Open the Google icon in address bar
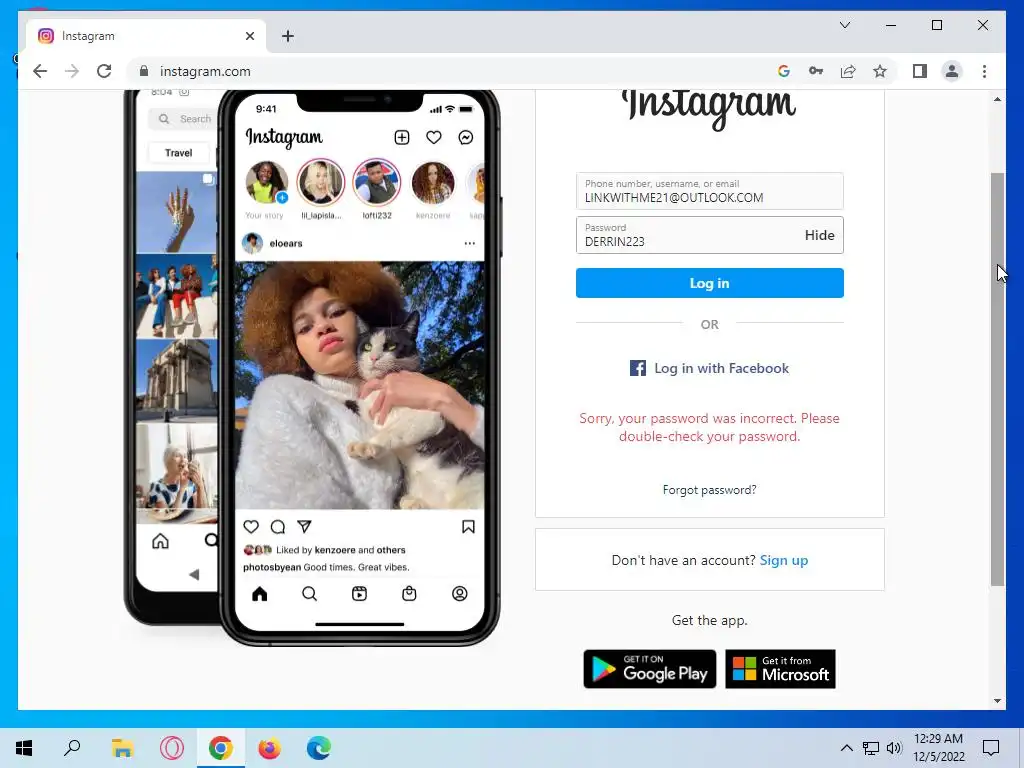Screen dimensions: 1024x768 click(784, 71)
